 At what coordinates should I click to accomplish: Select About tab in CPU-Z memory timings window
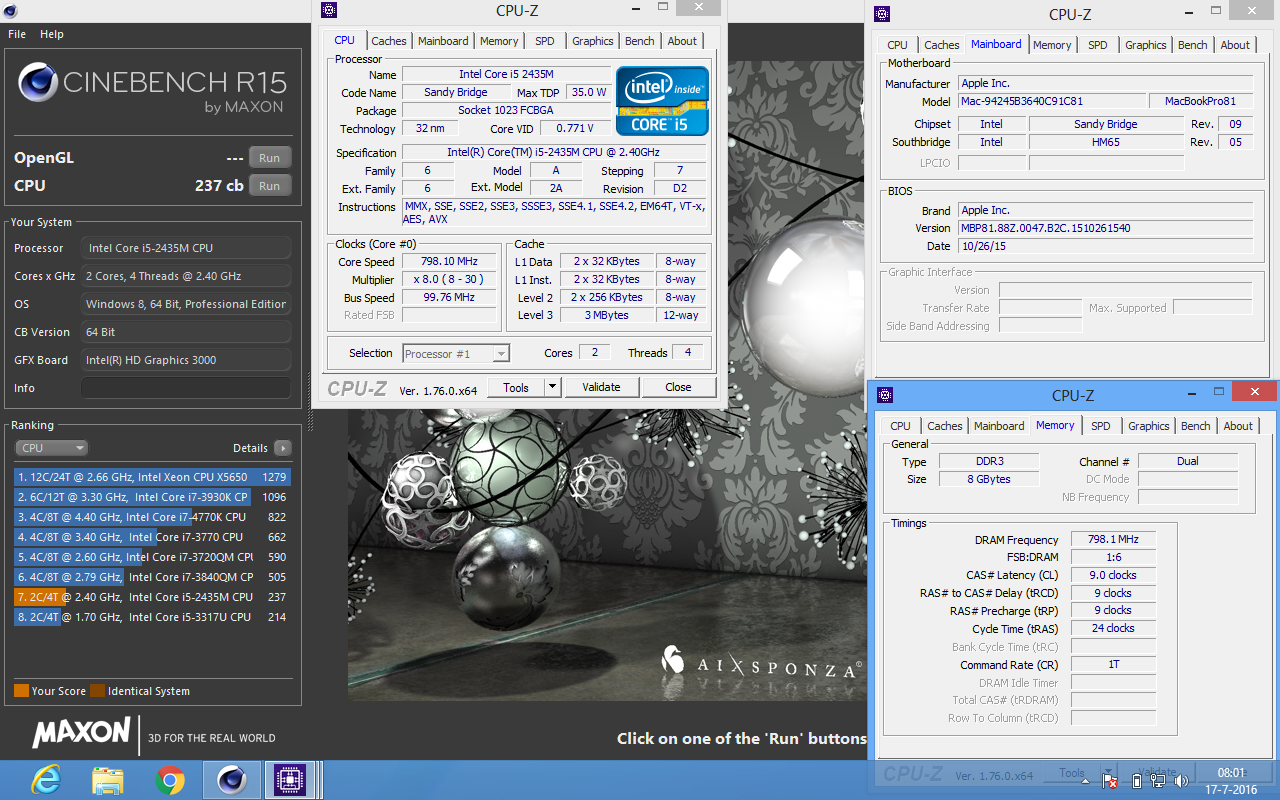click(x=1238, y=426)
